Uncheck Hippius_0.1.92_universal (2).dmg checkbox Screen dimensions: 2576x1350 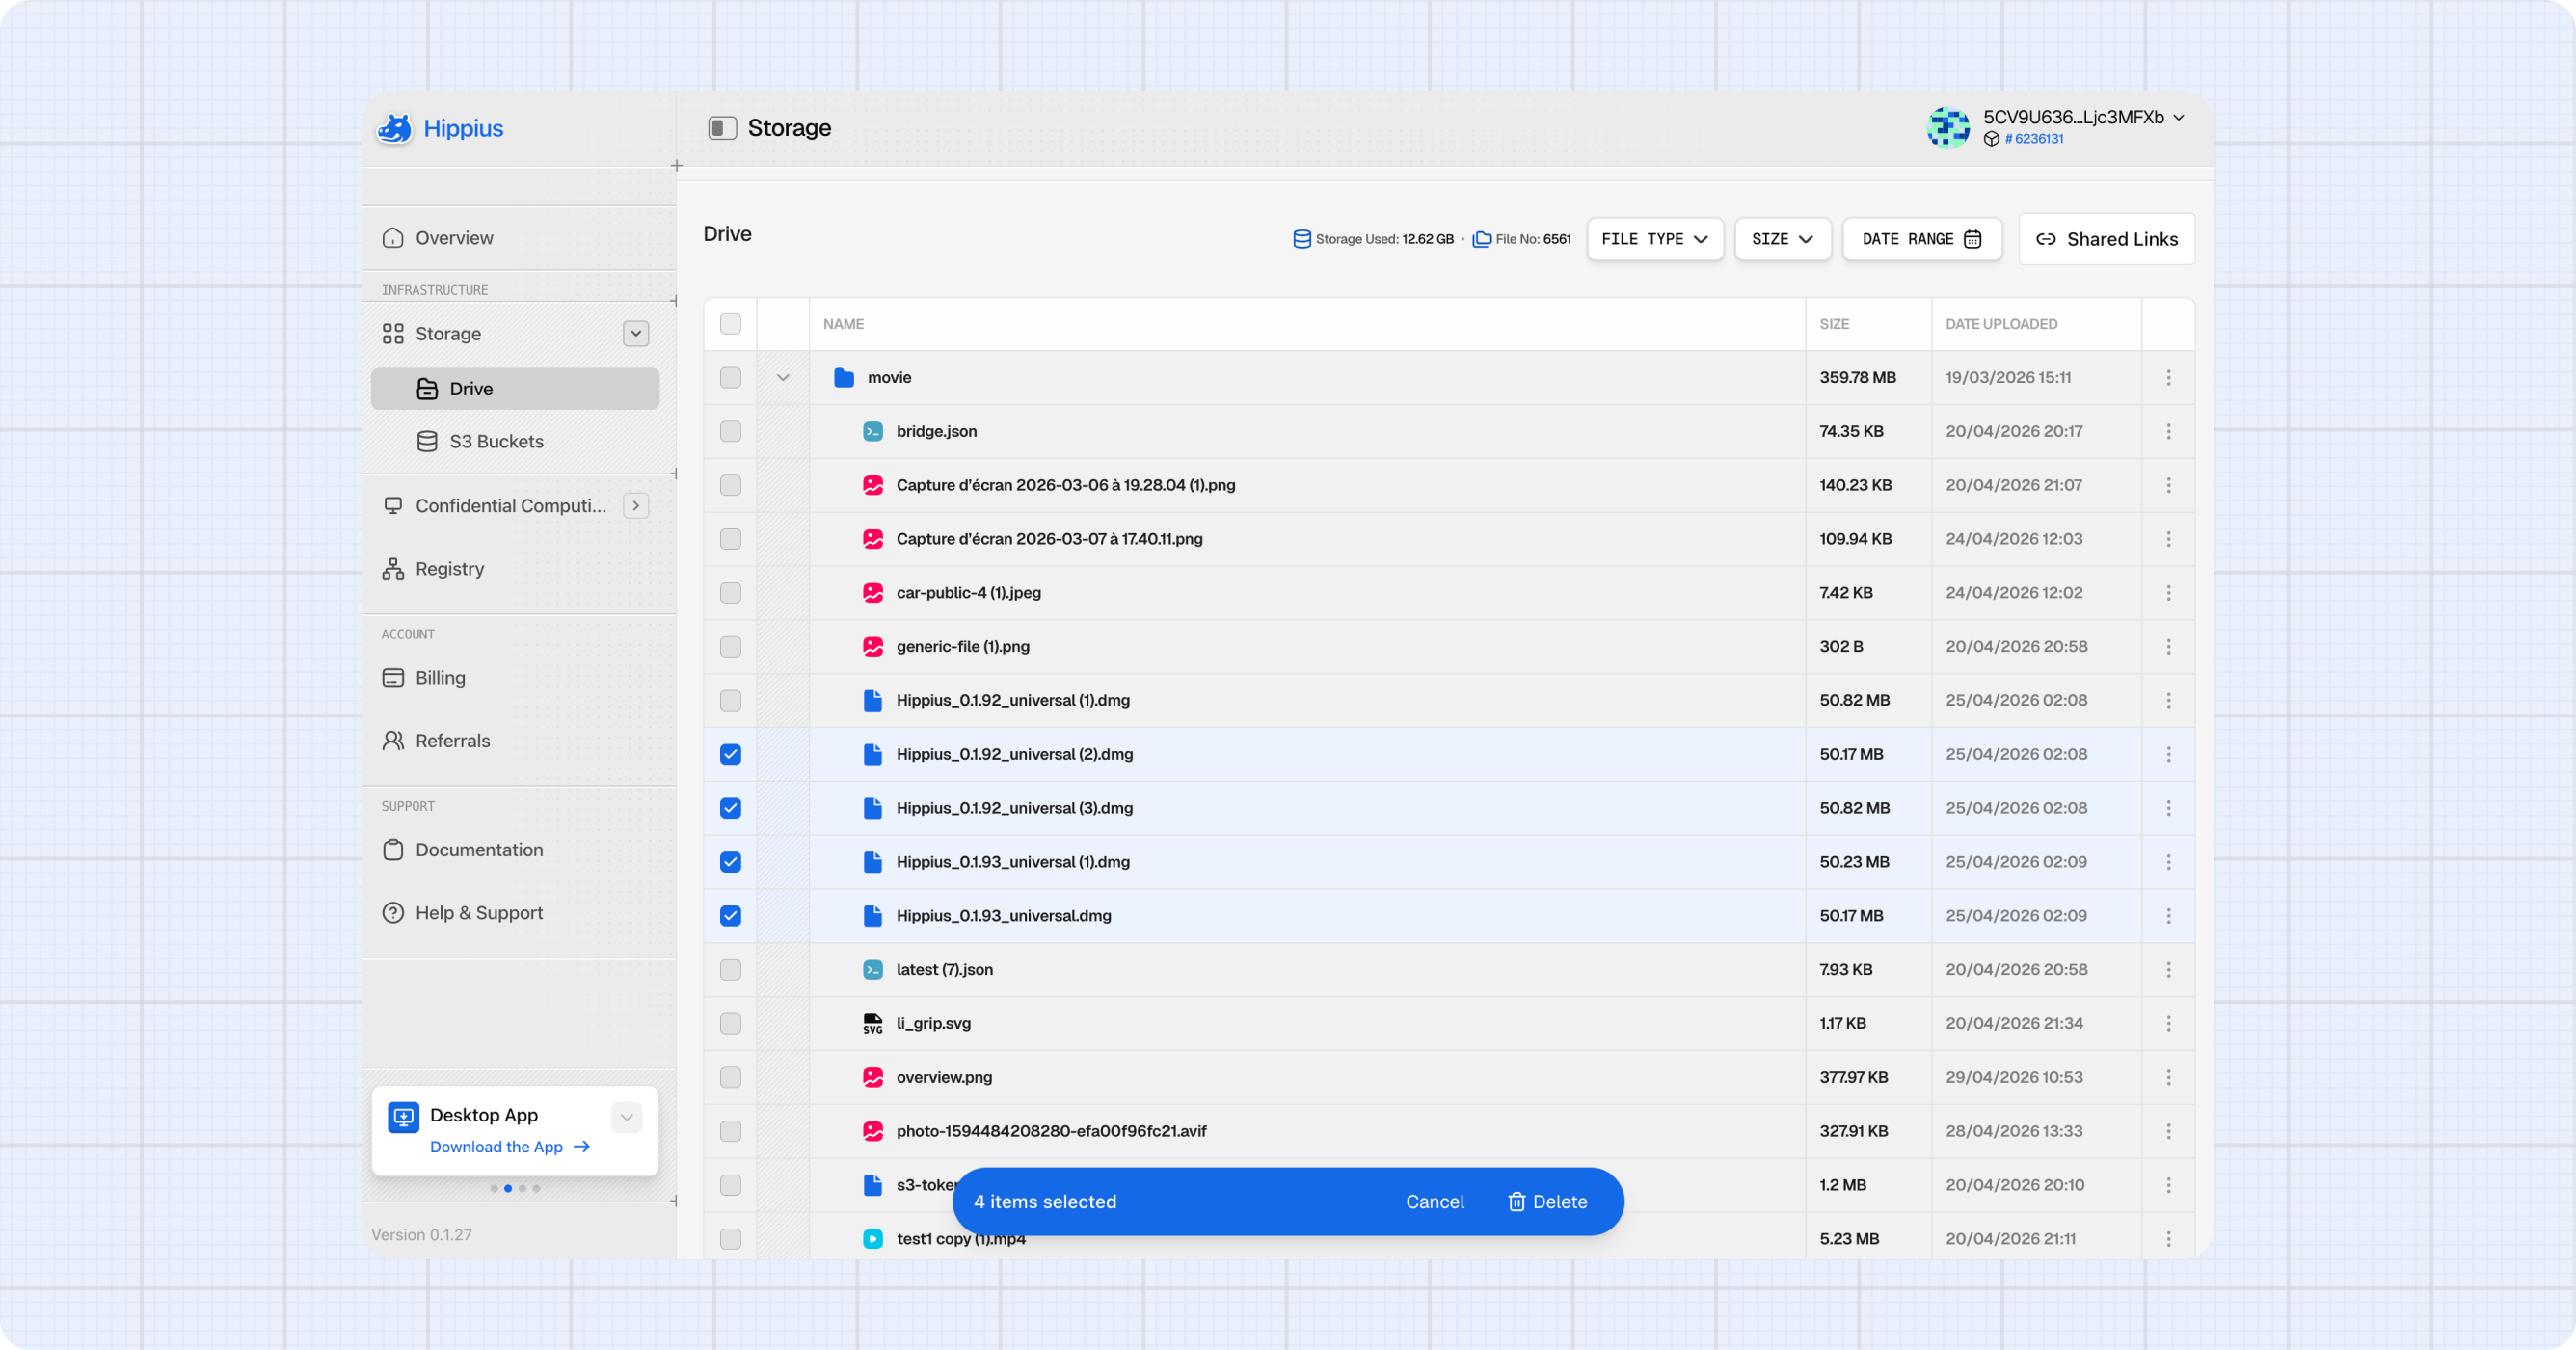point(731,755)
